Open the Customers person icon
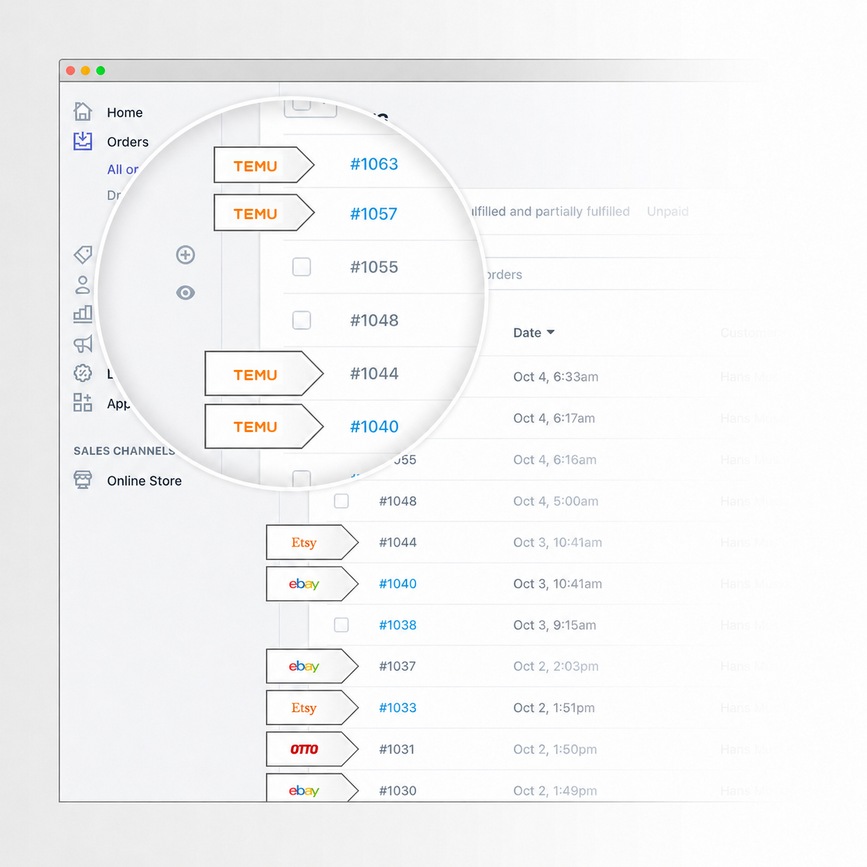 (82, 285)
